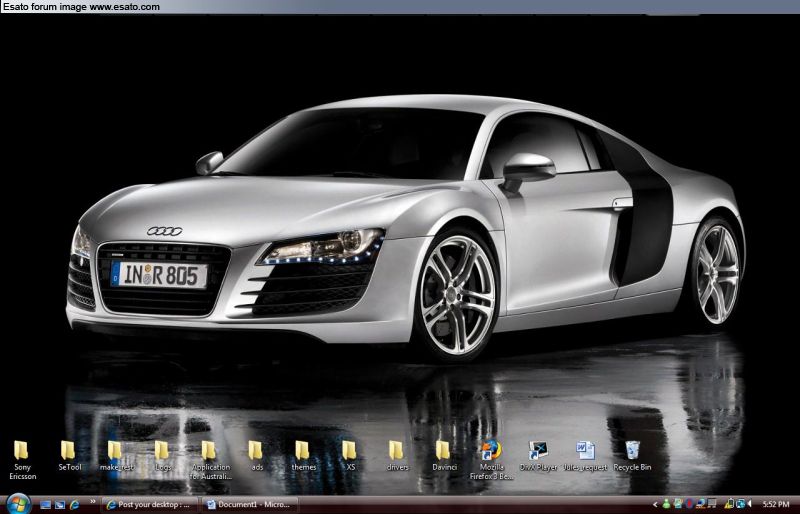Image resolution: width=800 pixels, height=514 pixels.
Task: Open the Windows Start orb
Action: click(x=18, y=504)
